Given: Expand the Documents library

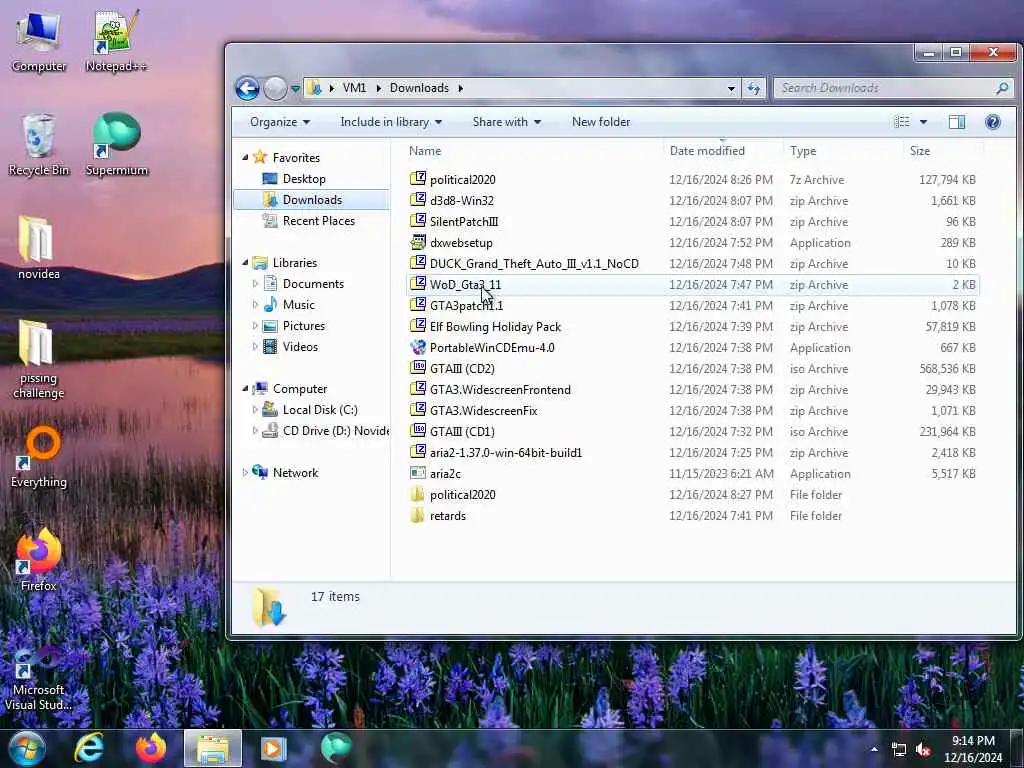Looking at the screenshot, I should click(x=255, y=283).
